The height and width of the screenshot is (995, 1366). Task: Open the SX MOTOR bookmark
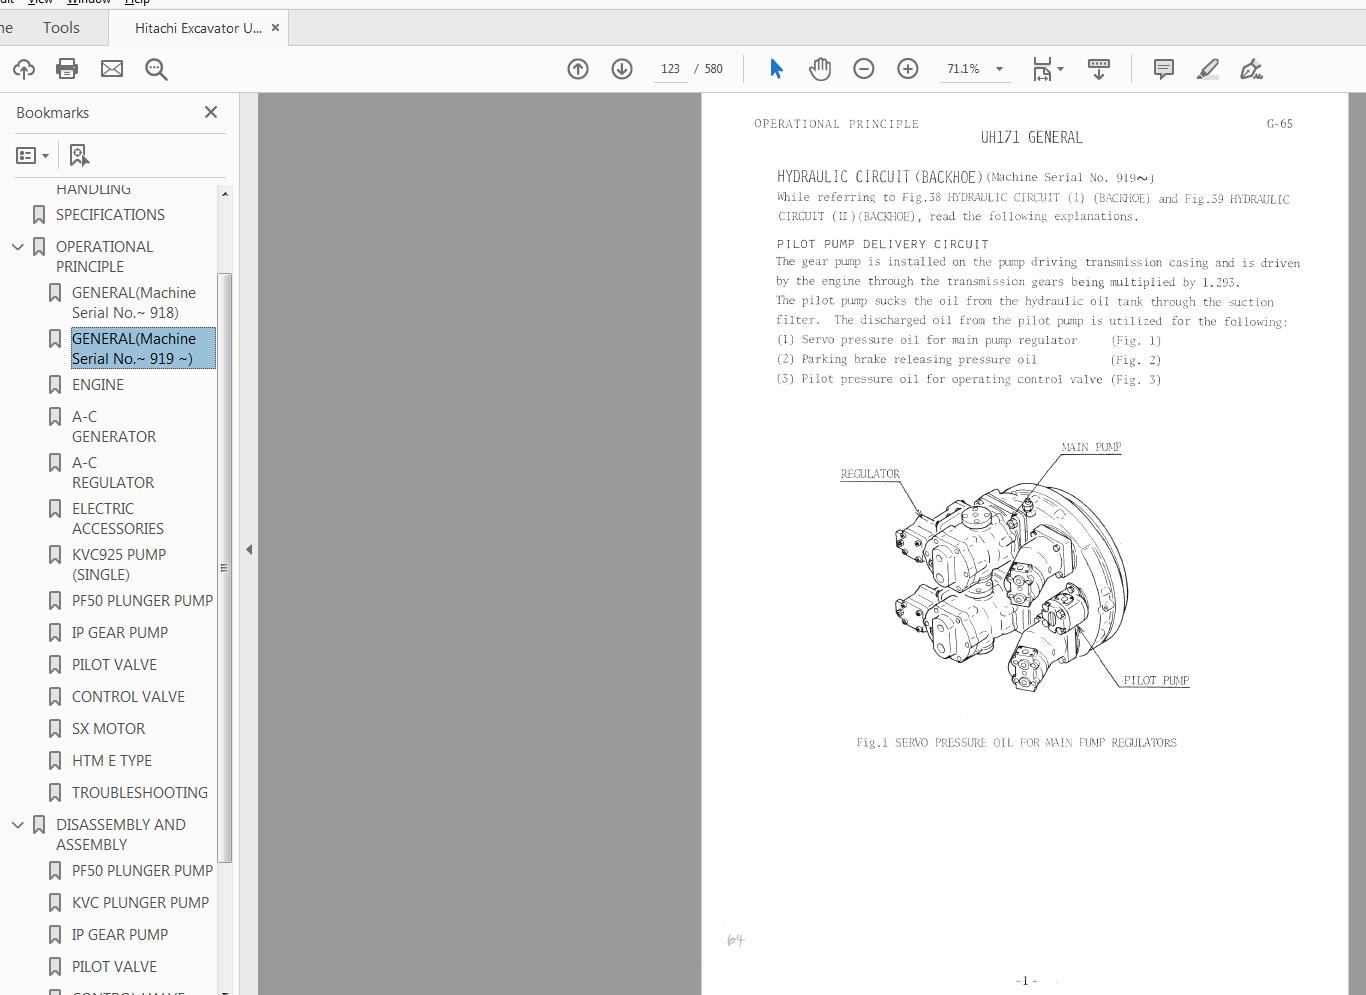108,728
